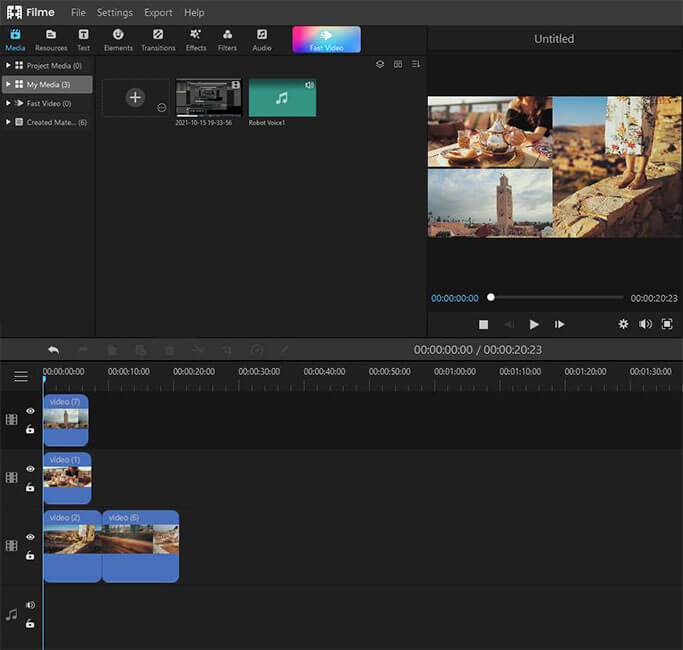The height and width of the screenshot is (650, 683).
Task: Click the Undo arrow in timeline toolbar
Action: [x=54, y=350]
